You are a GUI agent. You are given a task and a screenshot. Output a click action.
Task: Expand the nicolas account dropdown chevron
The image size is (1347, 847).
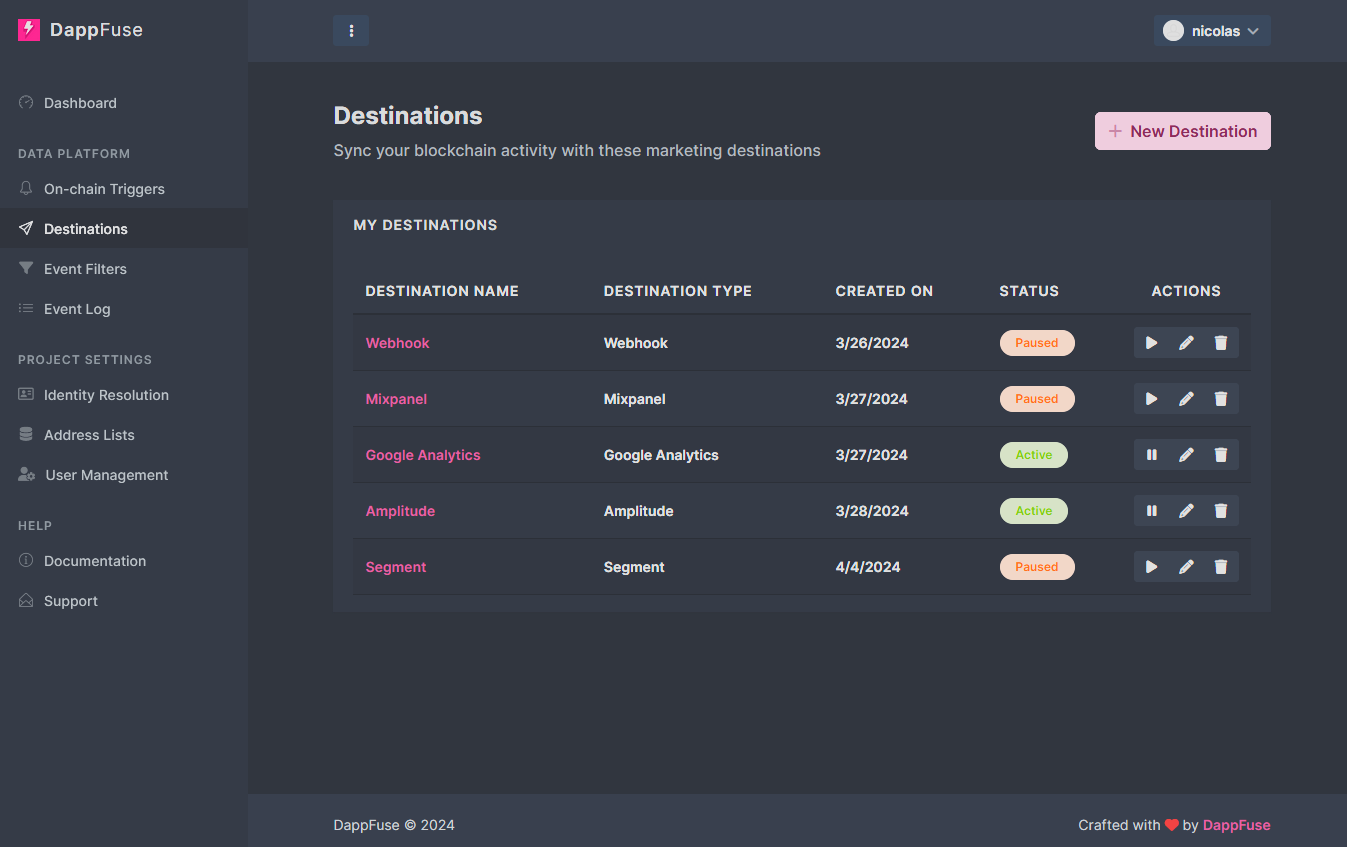1253,31
